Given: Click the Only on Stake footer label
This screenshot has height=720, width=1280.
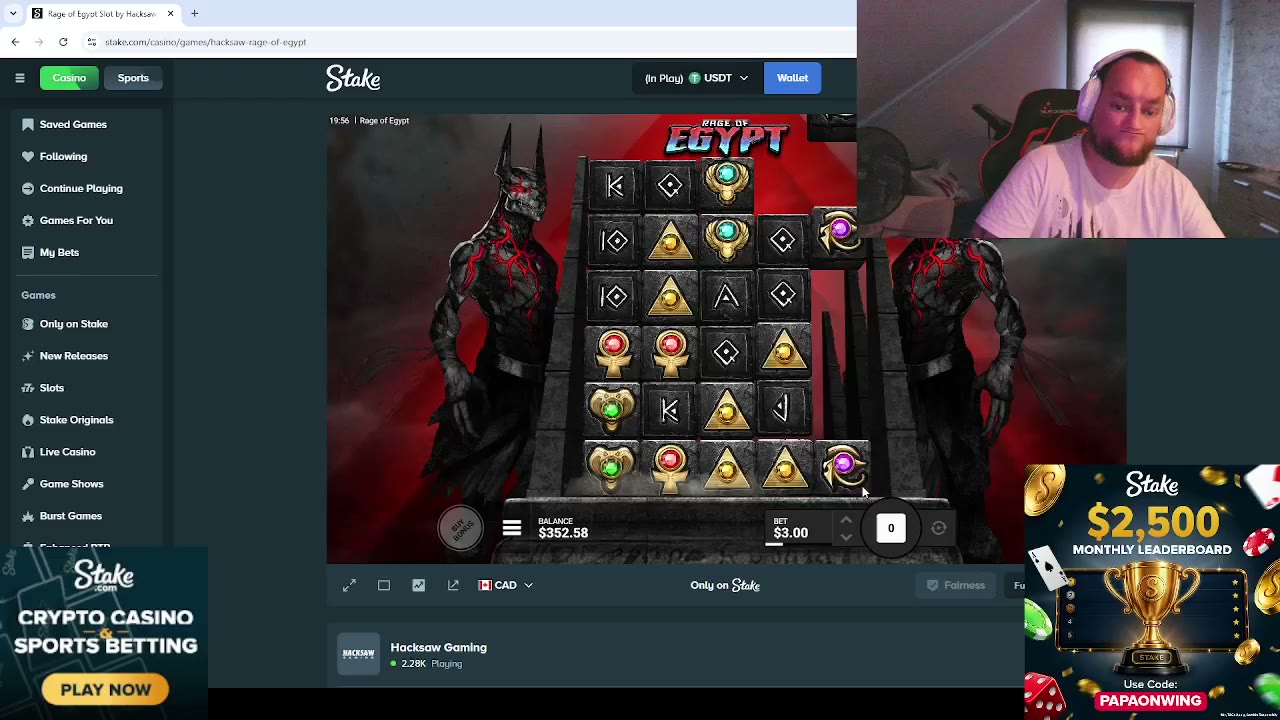Looking at the screenshot, I should point(725,585).
